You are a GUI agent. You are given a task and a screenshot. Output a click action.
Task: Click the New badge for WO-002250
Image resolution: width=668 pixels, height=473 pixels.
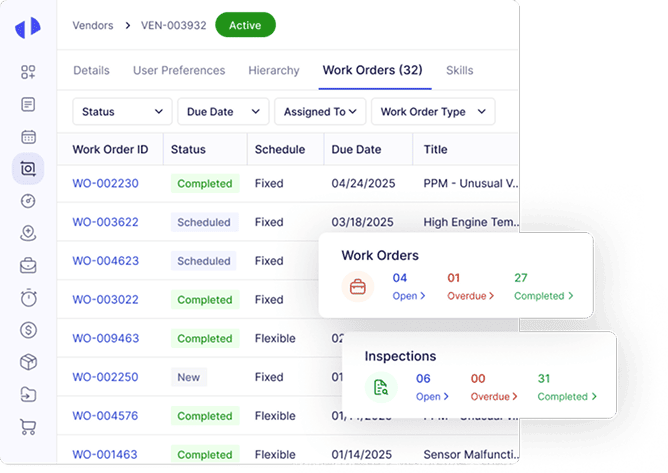click(x=189, y=377)
